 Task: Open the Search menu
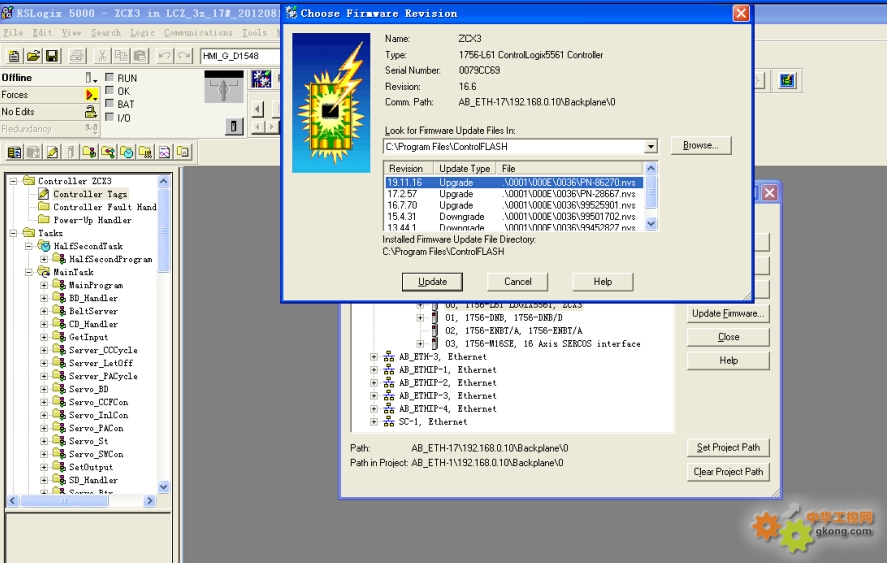coord(106,33)
